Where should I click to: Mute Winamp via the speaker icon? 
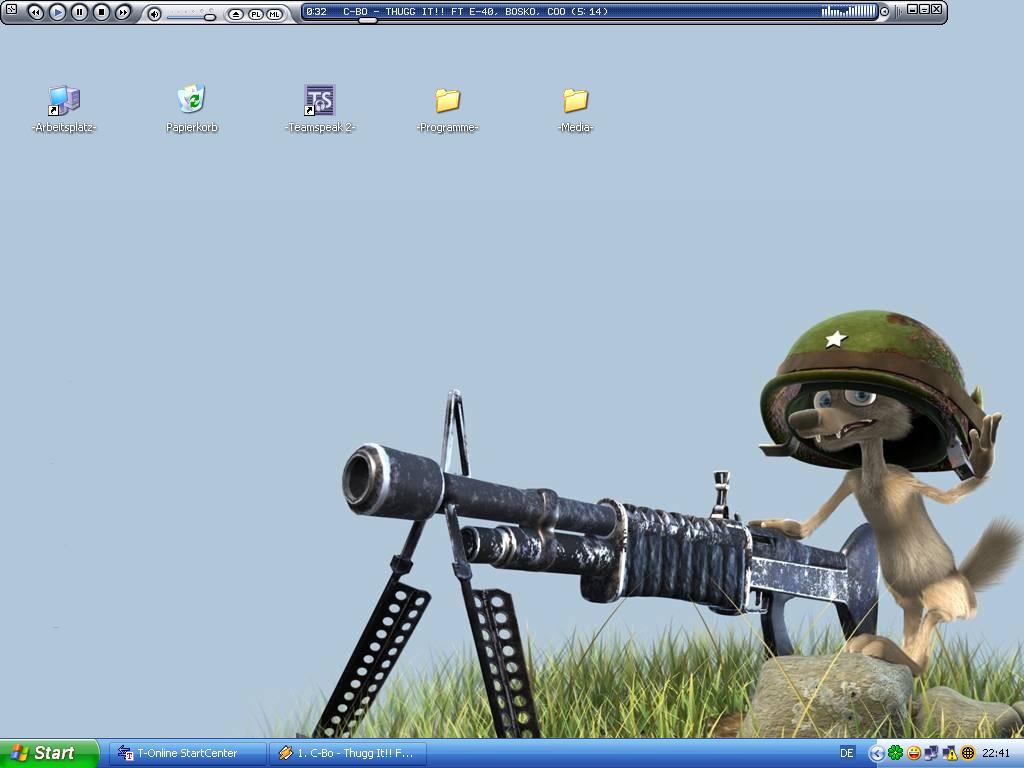(x=154, y=14)
